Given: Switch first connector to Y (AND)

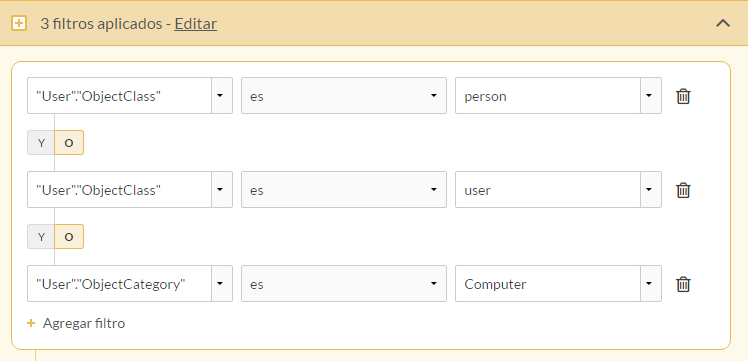Looking at the screenshot, I should pyautogui.click(x=41, y=143).
